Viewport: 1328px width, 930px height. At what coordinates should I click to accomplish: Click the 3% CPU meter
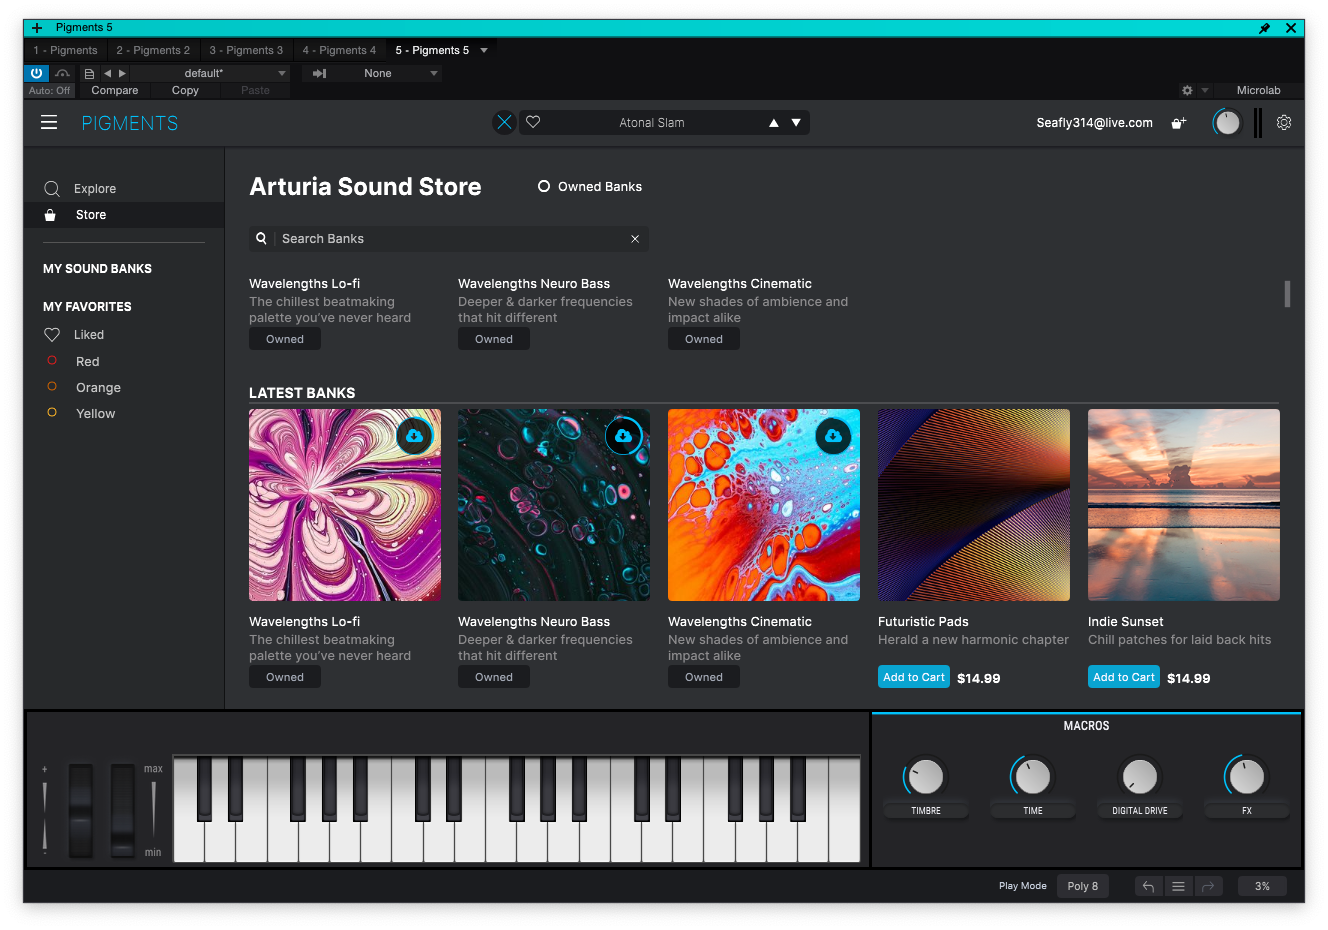(1262, 886)
